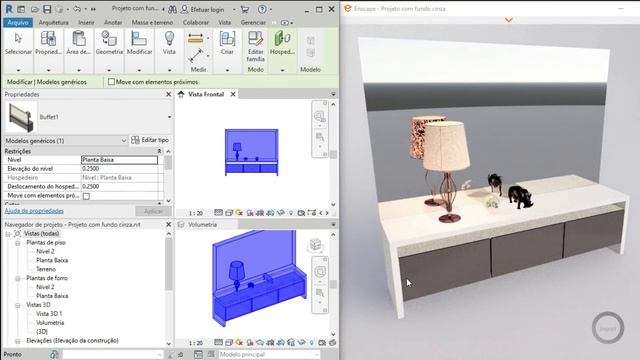Click the Save disk icon
640x360 pixels.
click(47, 9)
